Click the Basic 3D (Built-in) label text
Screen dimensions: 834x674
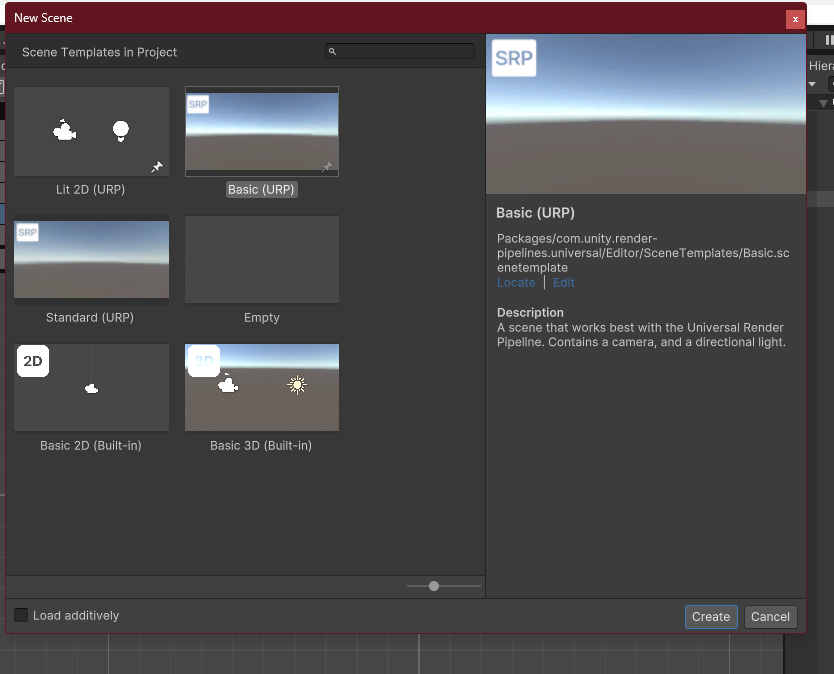pos(261,445)
